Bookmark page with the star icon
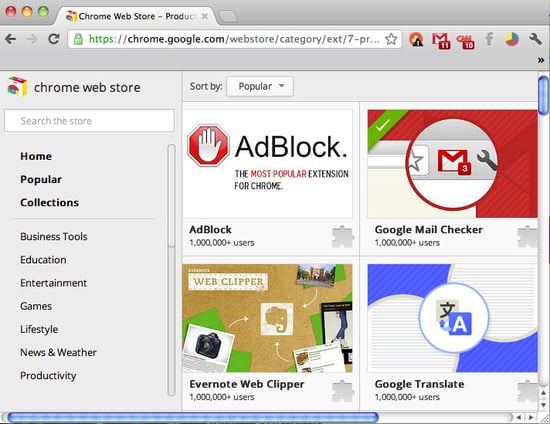Screen dimensions: 550x424 tap(391, 39)
